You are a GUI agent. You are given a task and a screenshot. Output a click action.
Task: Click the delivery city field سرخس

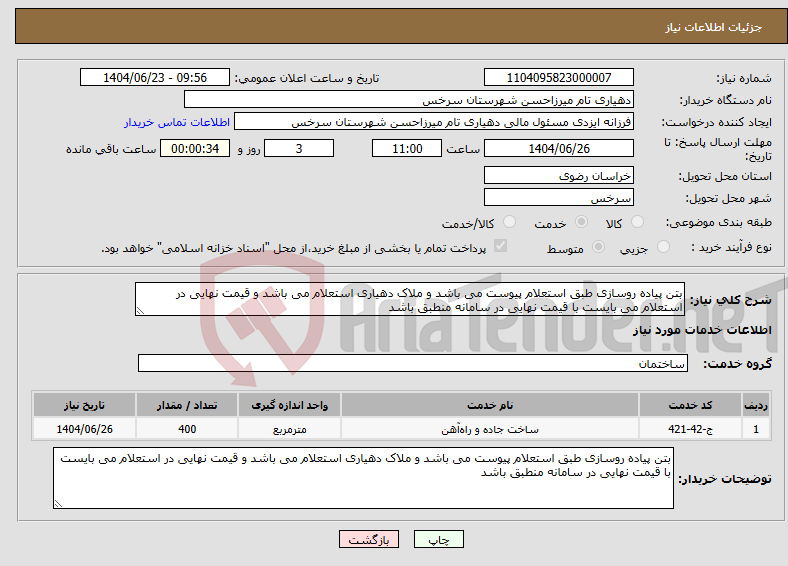tap(558, 197)
